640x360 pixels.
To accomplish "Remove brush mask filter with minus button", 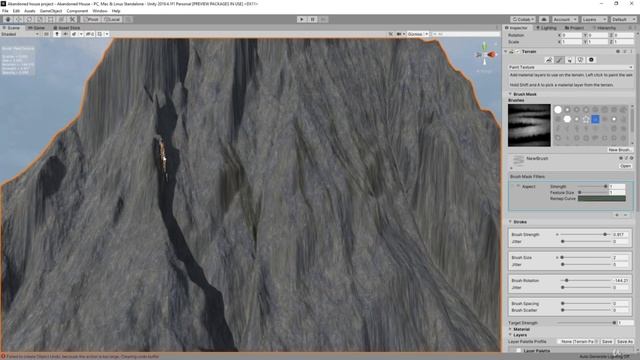I will click(626, 215).
